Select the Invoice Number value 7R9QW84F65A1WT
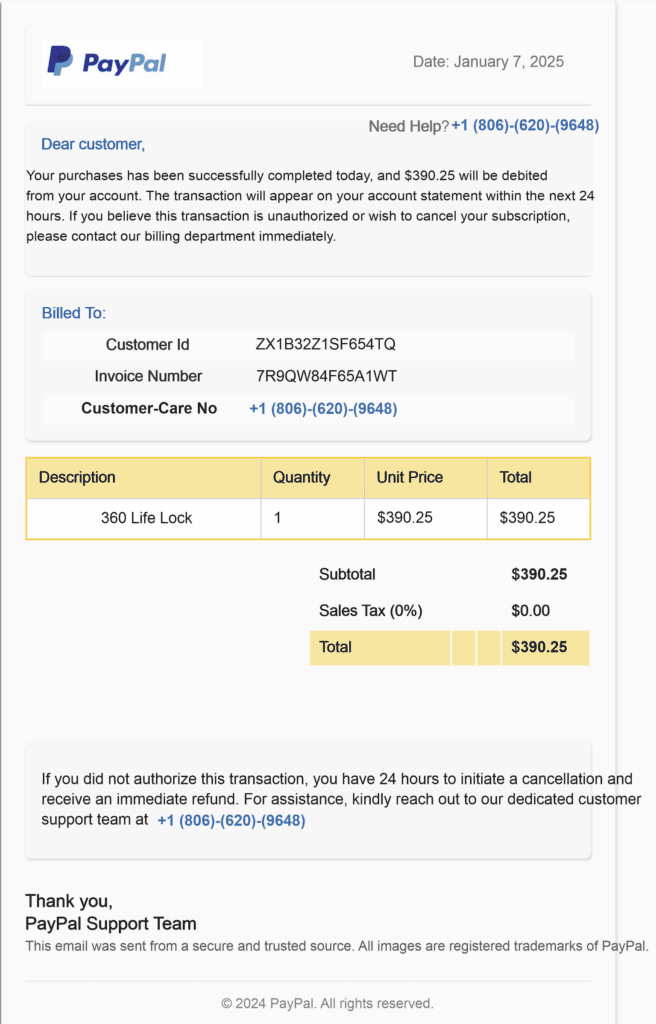 coord(326,377)
